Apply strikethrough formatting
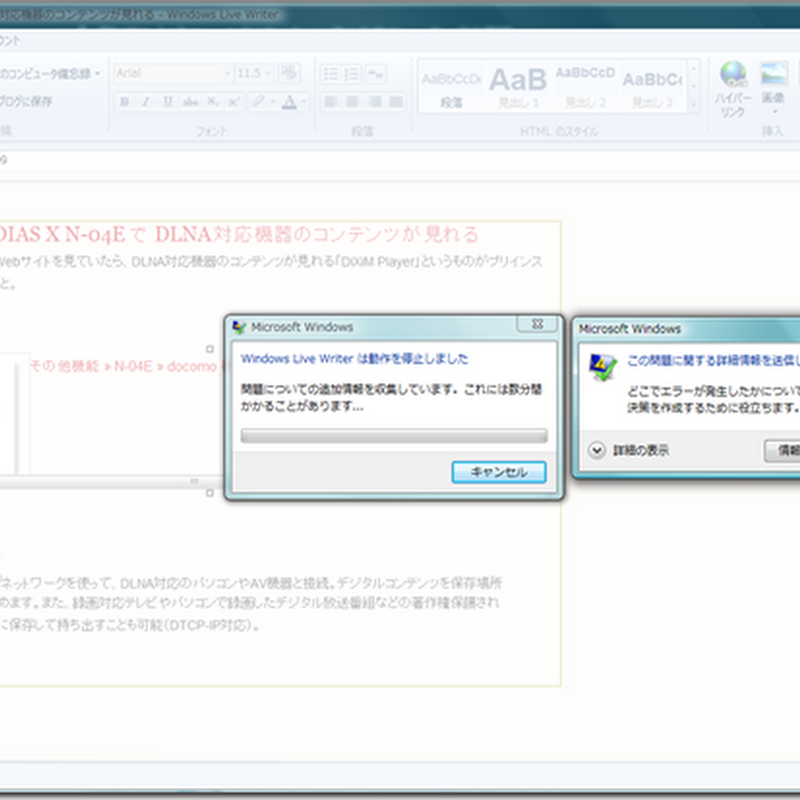 tap(190, 102)
